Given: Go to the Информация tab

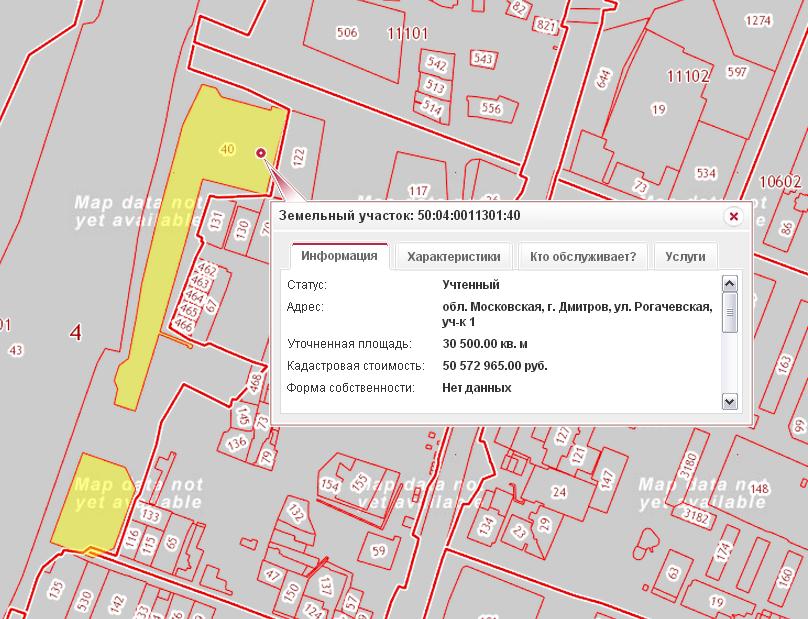Looking at the screenshot, I should pos(339,256).
